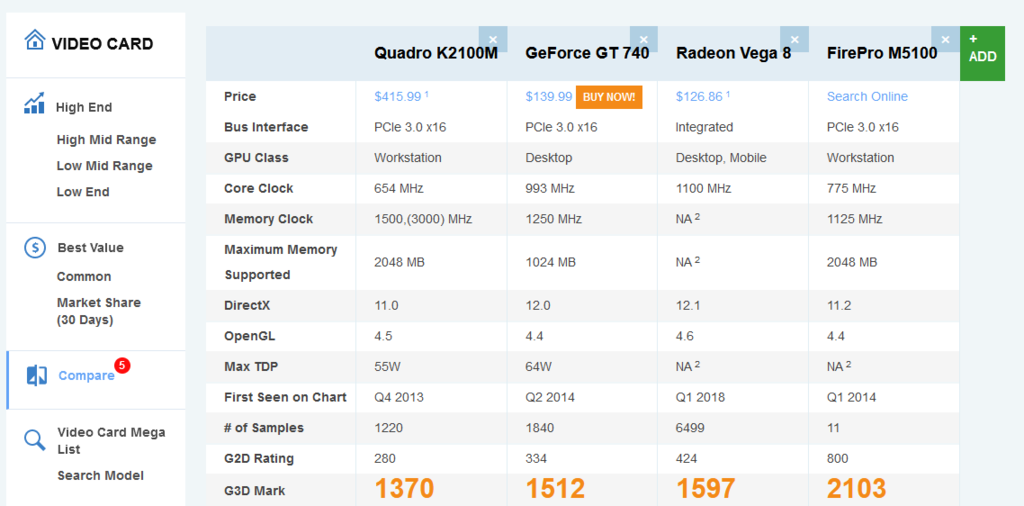
Task: Click the Maximum Memory Supported label
Action: coord(281,262)
